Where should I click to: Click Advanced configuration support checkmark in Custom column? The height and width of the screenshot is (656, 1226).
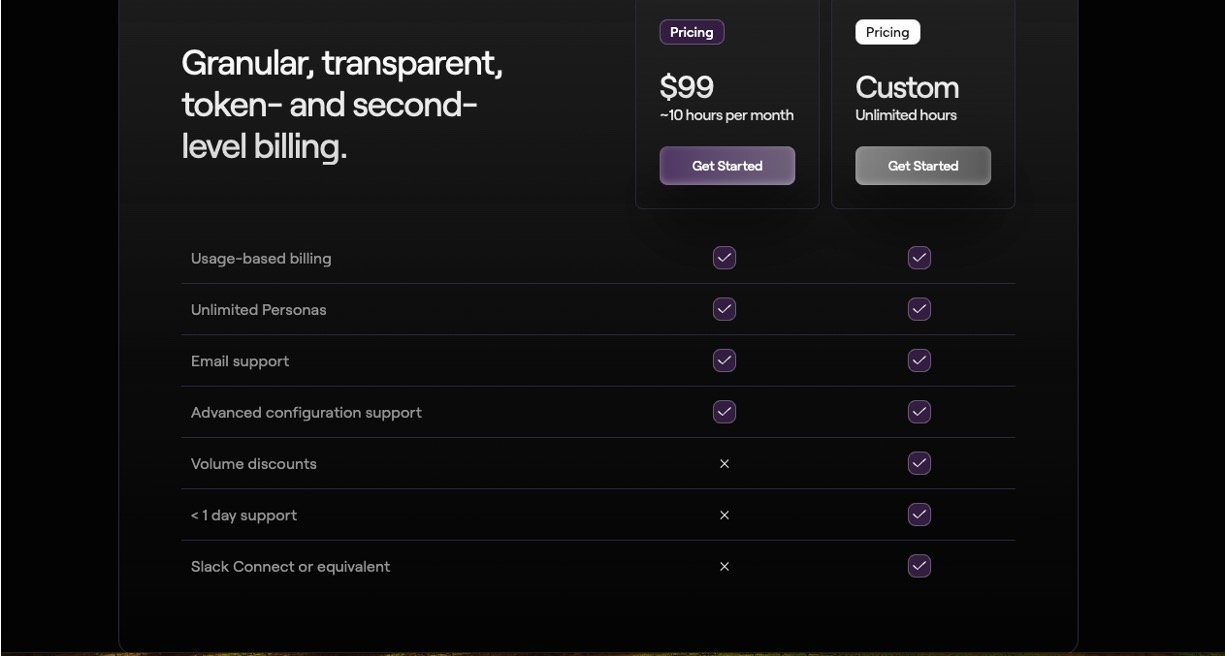(x=920, y=412)
